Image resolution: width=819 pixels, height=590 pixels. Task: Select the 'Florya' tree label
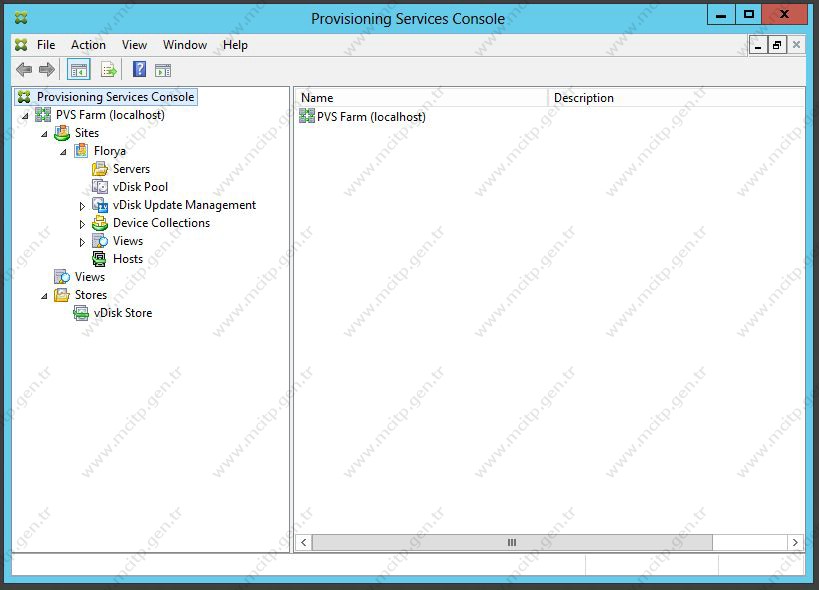pyautogui.click(x=110, y=151)
